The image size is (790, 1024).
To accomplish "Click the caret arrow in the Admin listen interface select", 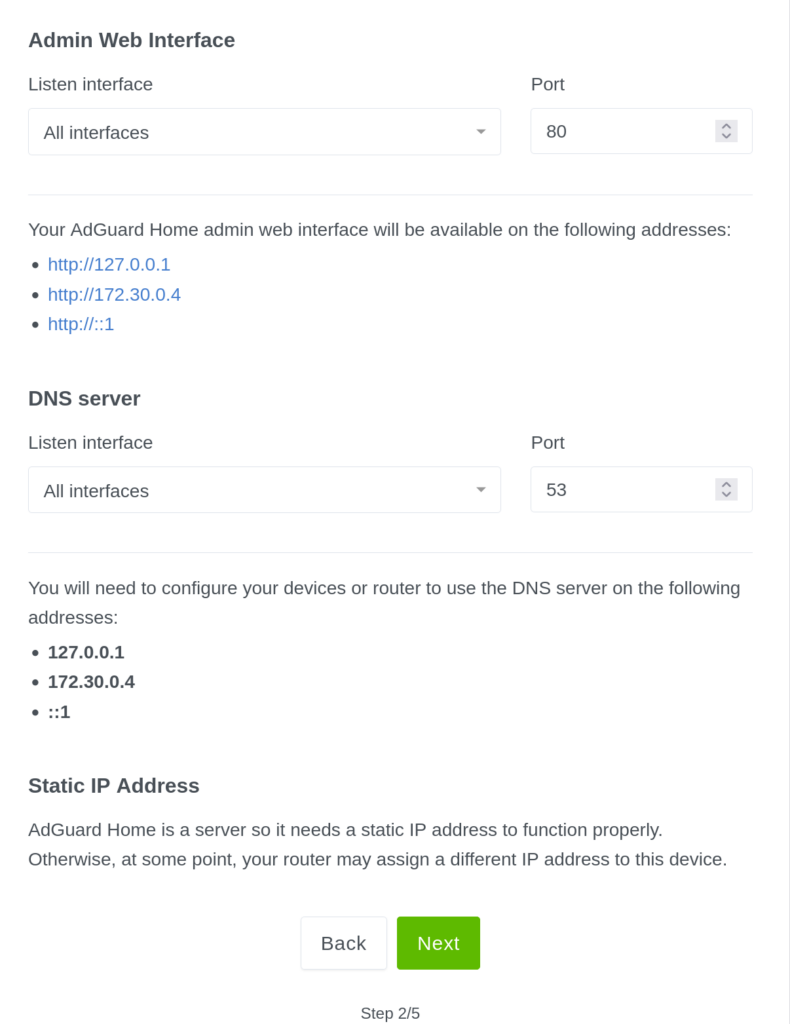I will point(481,132).
